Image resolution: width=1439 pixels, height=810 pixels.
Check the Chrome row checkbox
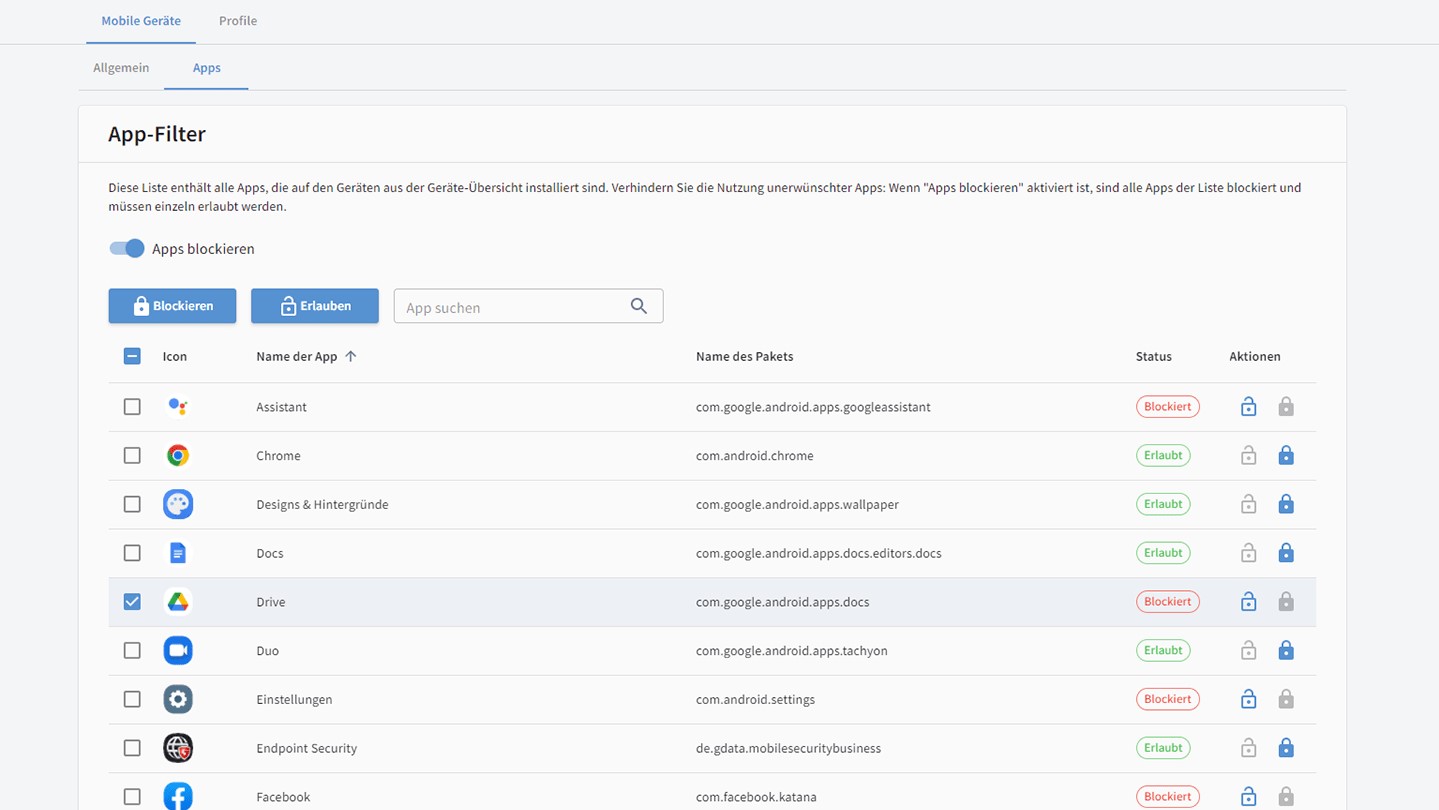tap(132, 456)
